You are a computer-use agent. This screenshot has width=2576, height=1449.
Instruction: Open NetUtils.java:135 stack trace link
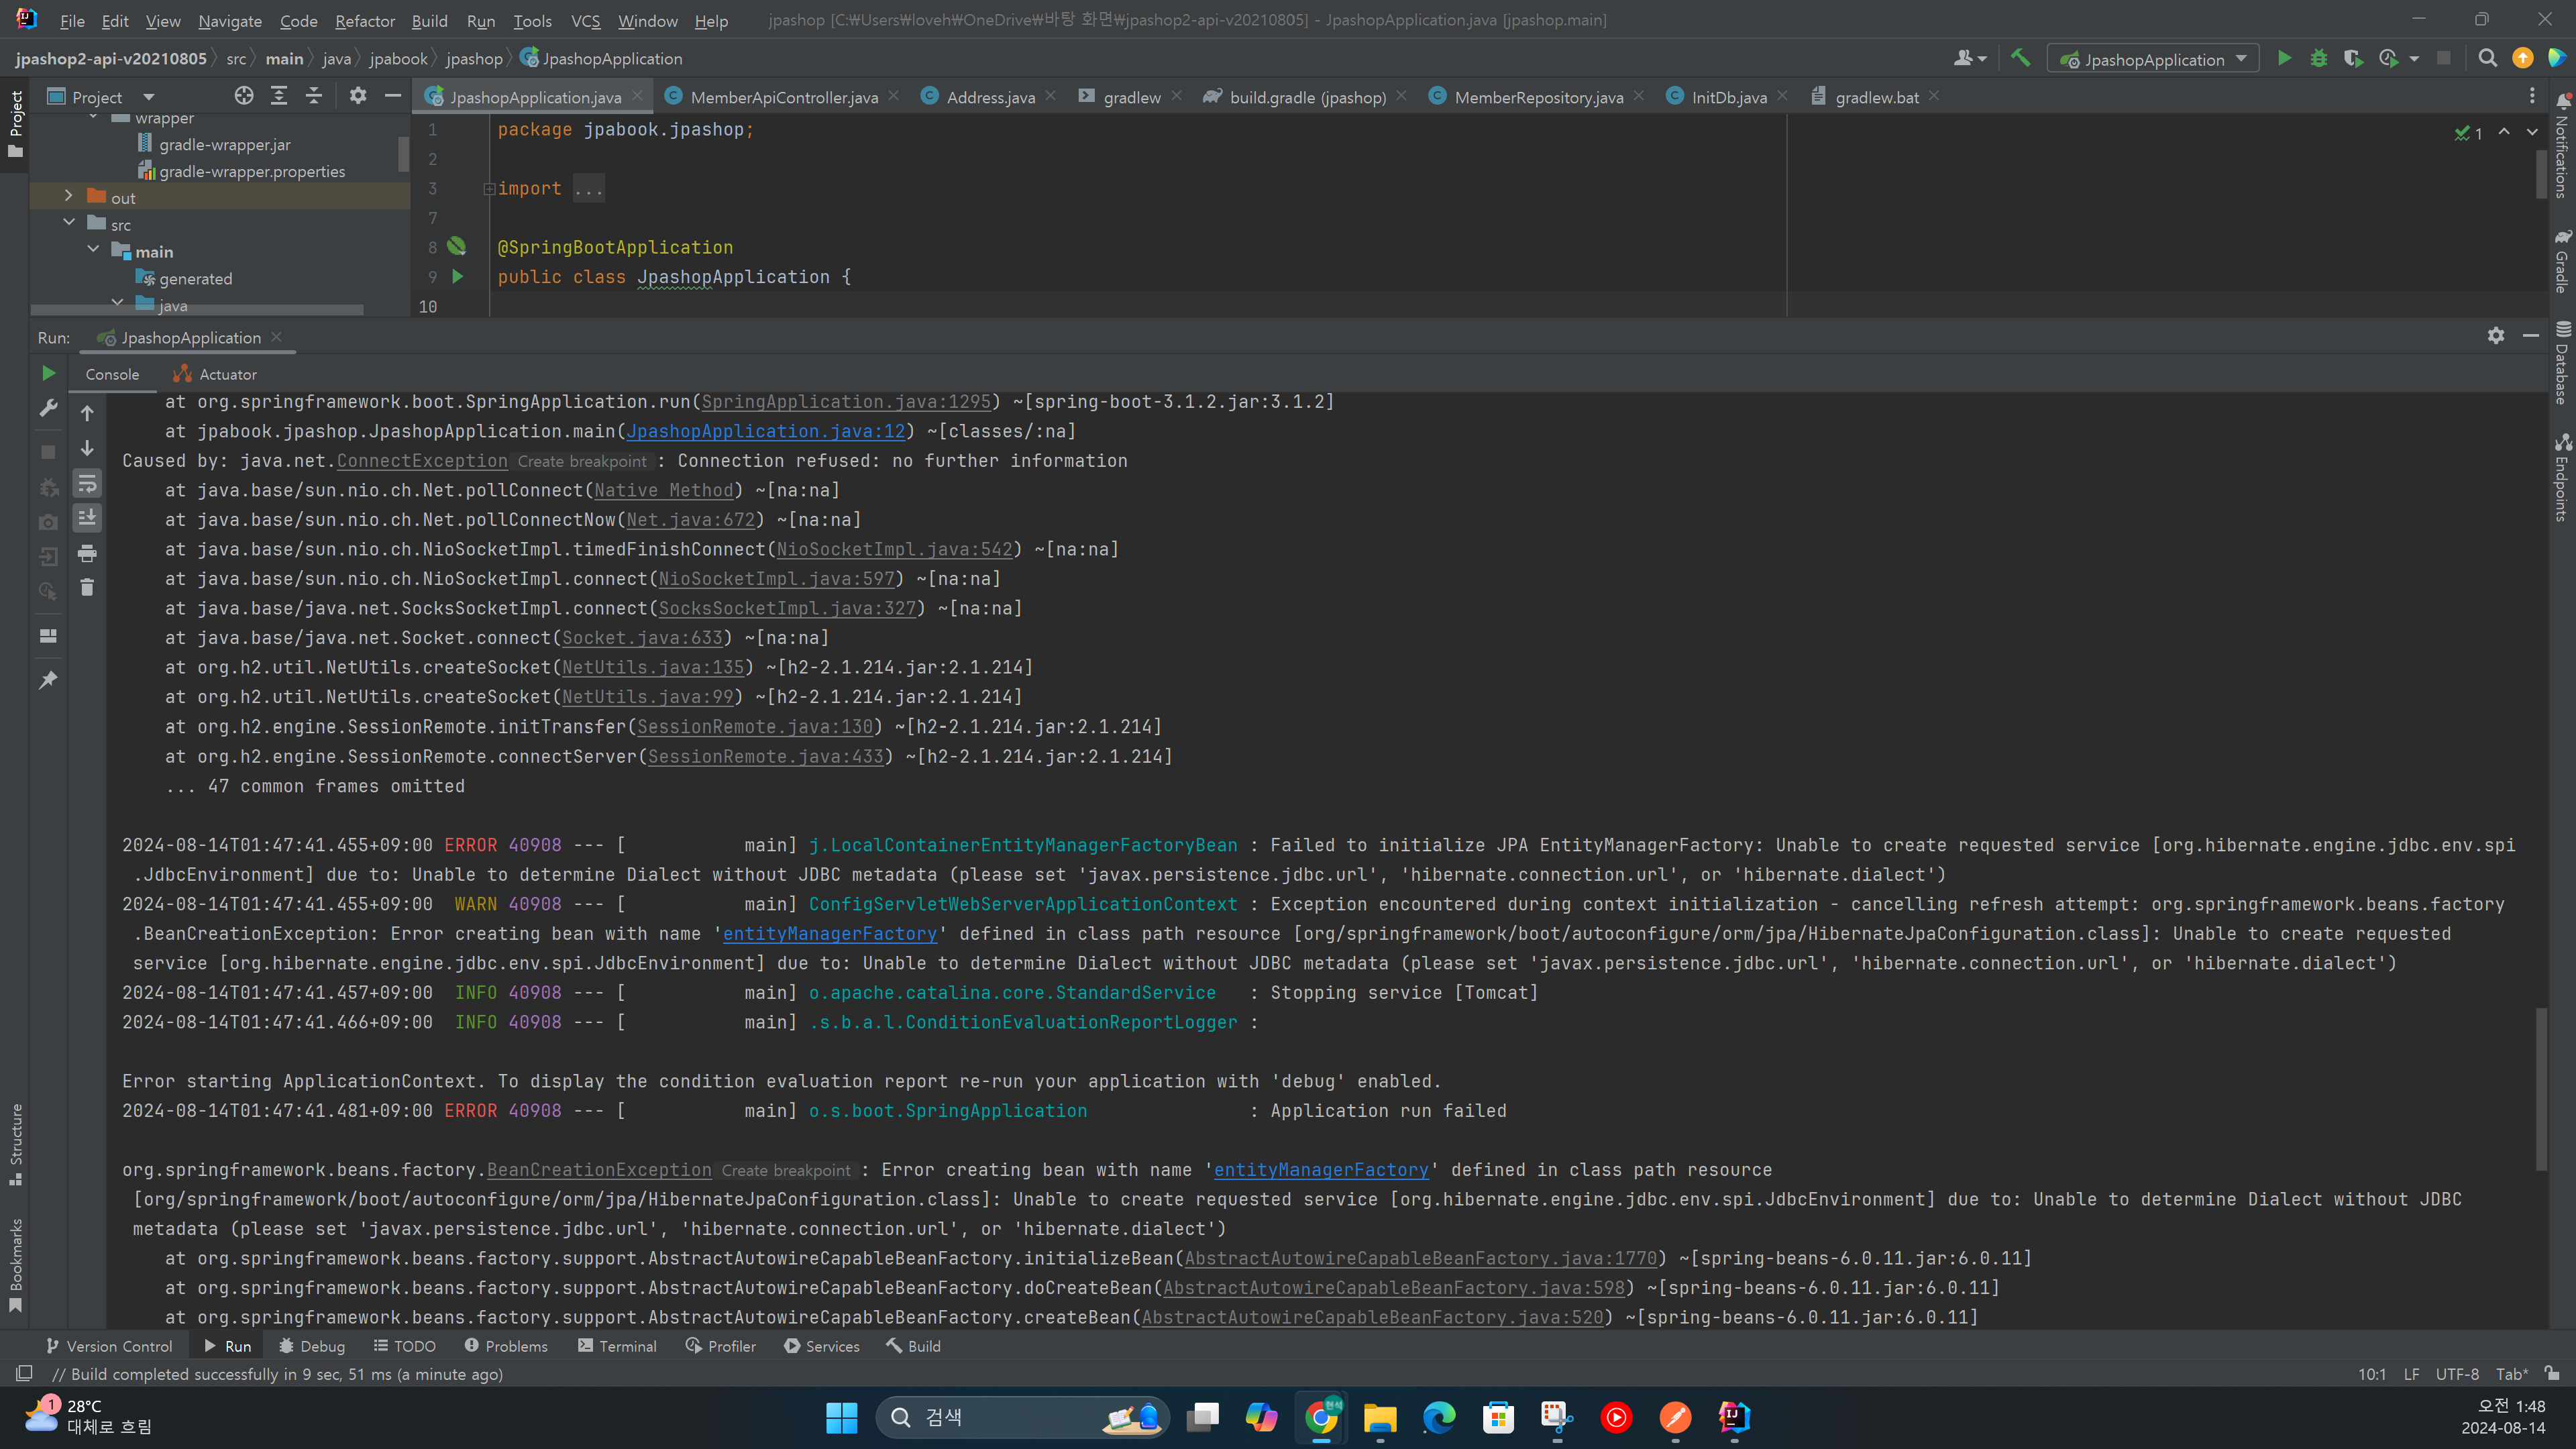coord(653,667)
